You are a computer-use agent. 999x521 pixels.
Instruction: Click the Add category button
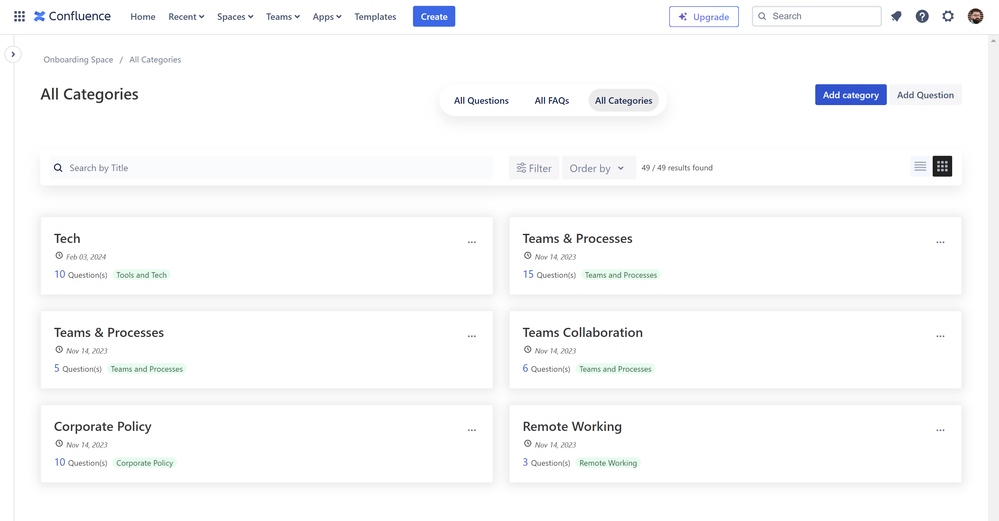coord(851,95)
